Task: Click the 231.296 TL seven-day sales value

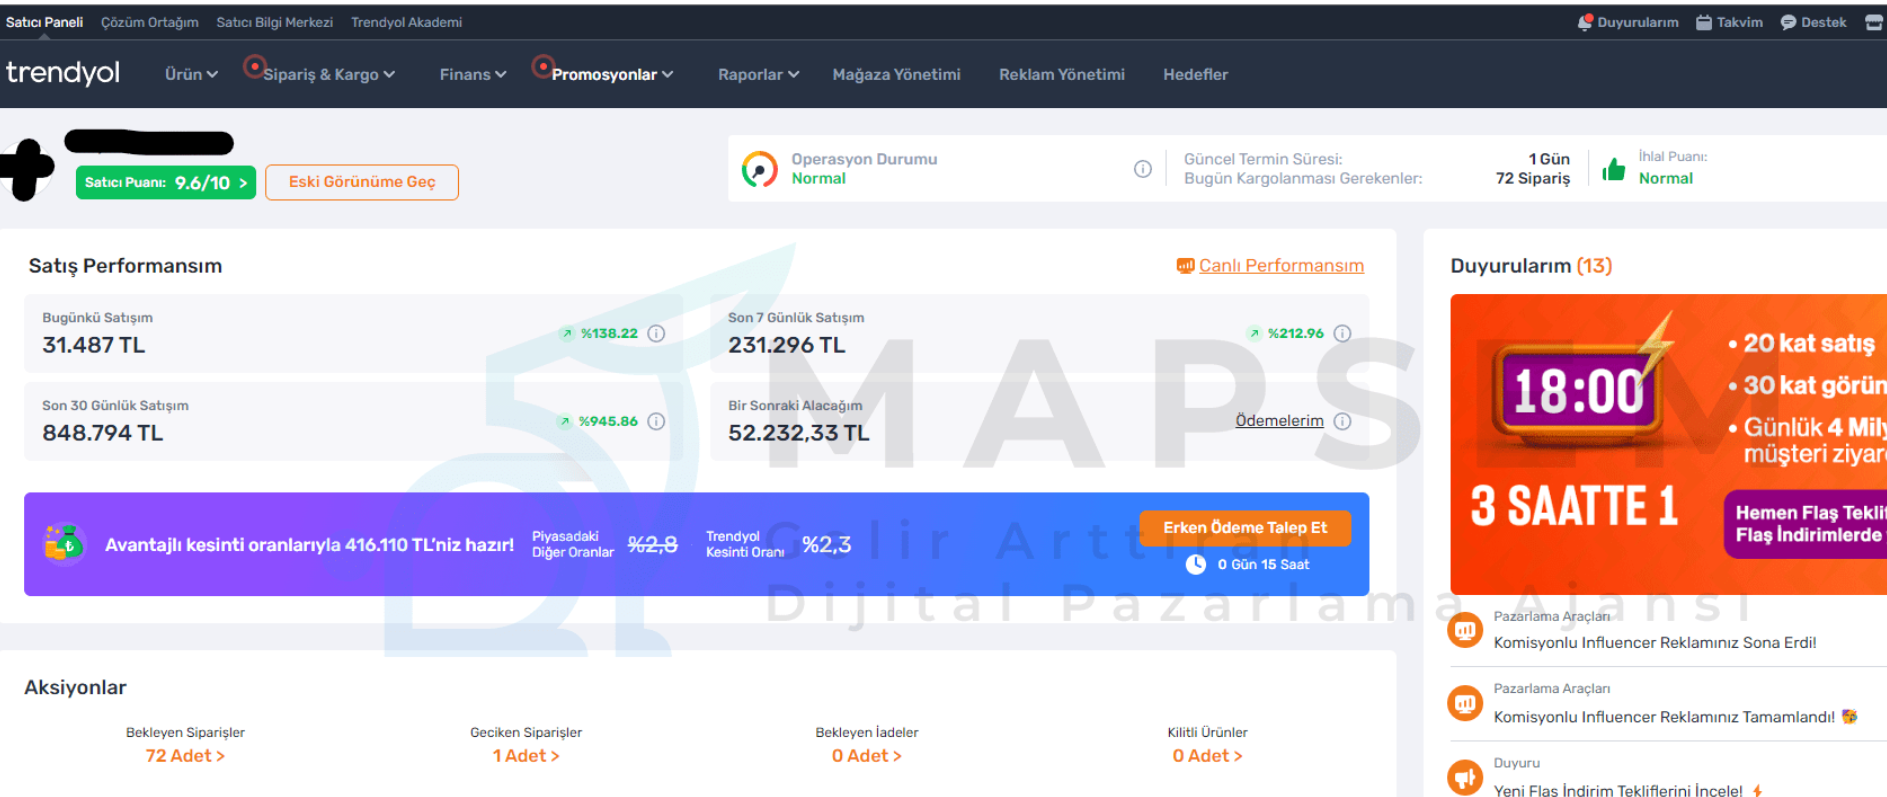Action: tap(786, 345)
